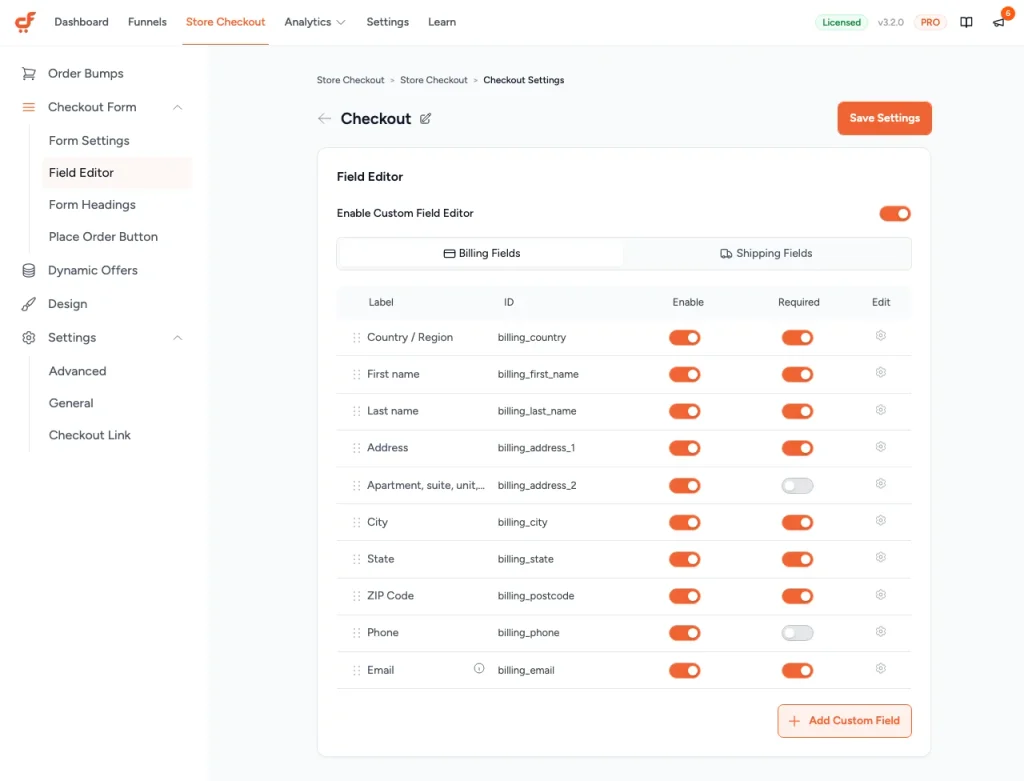Open the Learn menu item
The width and height of the screenshot is (1024, 781).
[x=442, y=22]
